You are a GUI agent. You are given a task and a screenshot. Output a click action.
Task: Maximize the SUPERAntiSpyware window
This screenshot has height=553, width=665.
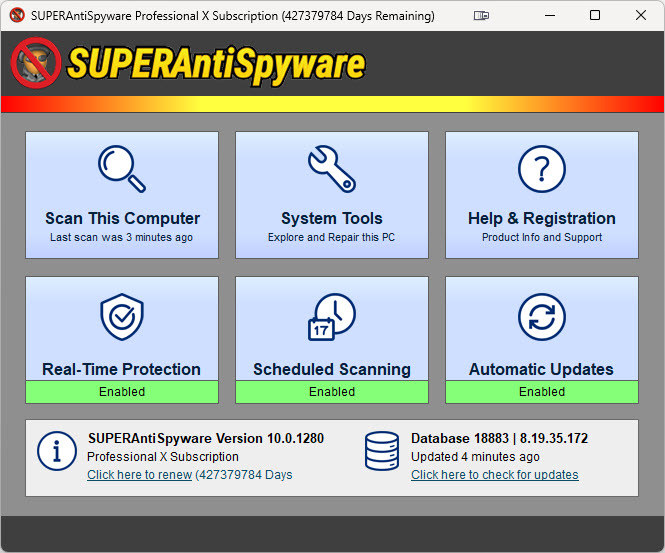[x=595, y=16]
